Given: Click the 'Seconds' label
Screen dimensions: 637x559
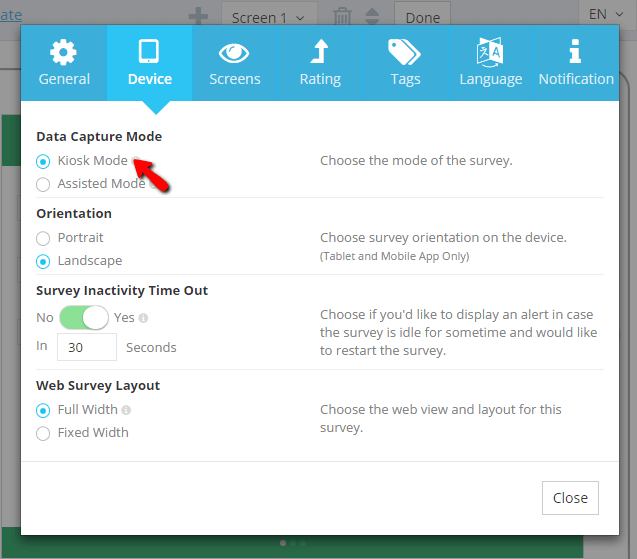Looking at the screenshot, I should (x=151, y=347).
